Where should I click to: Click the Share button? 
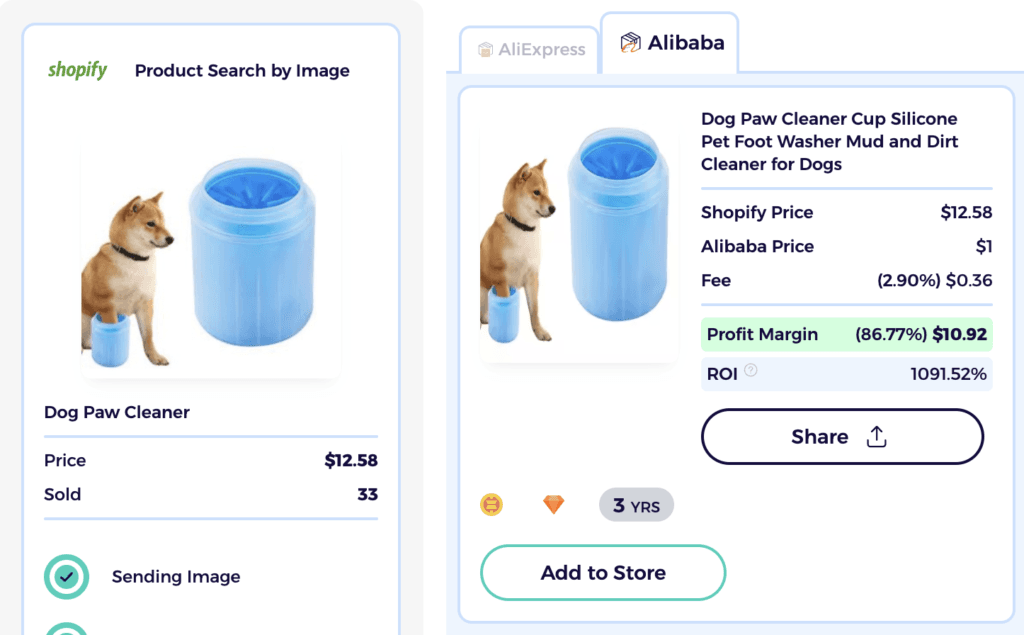click(x=842, y=436)
